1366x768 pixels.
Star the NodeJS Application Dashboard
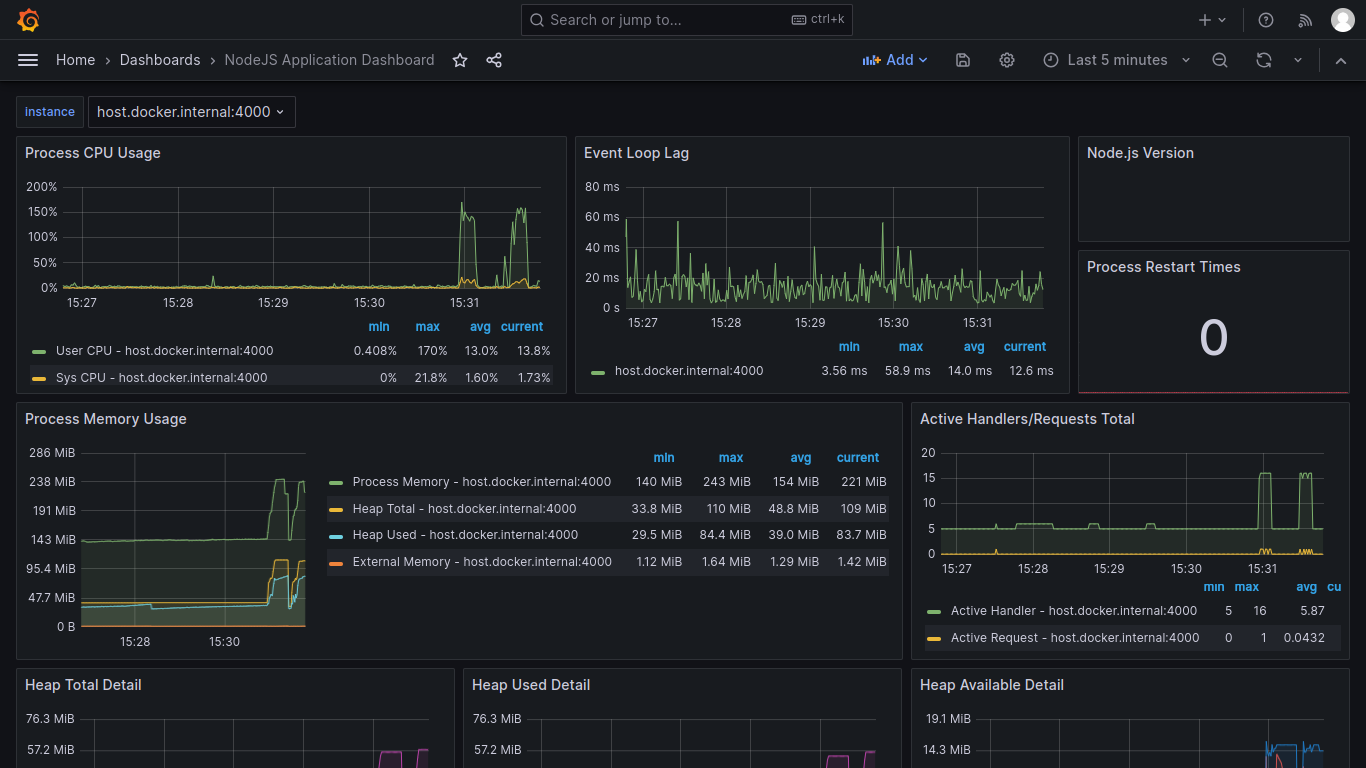(x=460, y=60)
